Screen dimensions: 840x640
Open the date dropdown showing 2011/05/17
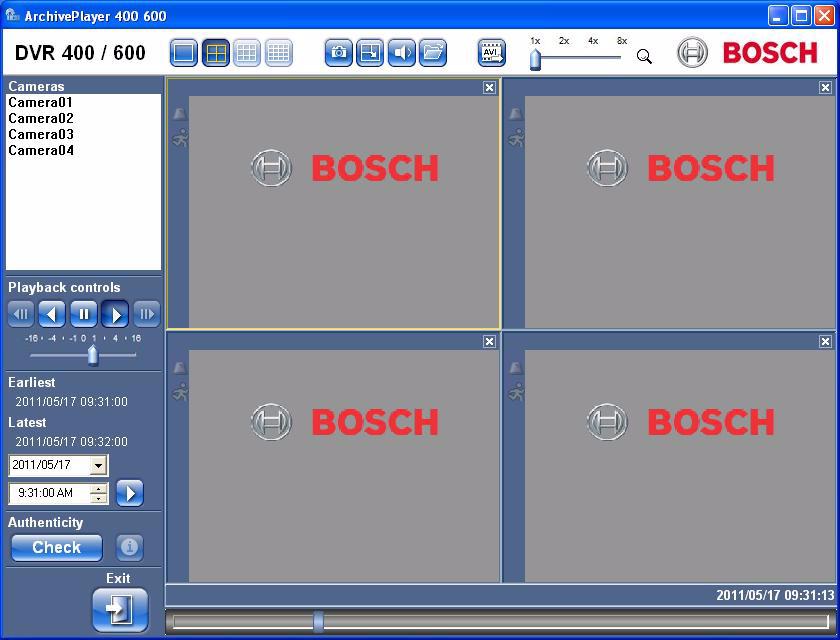98,465
